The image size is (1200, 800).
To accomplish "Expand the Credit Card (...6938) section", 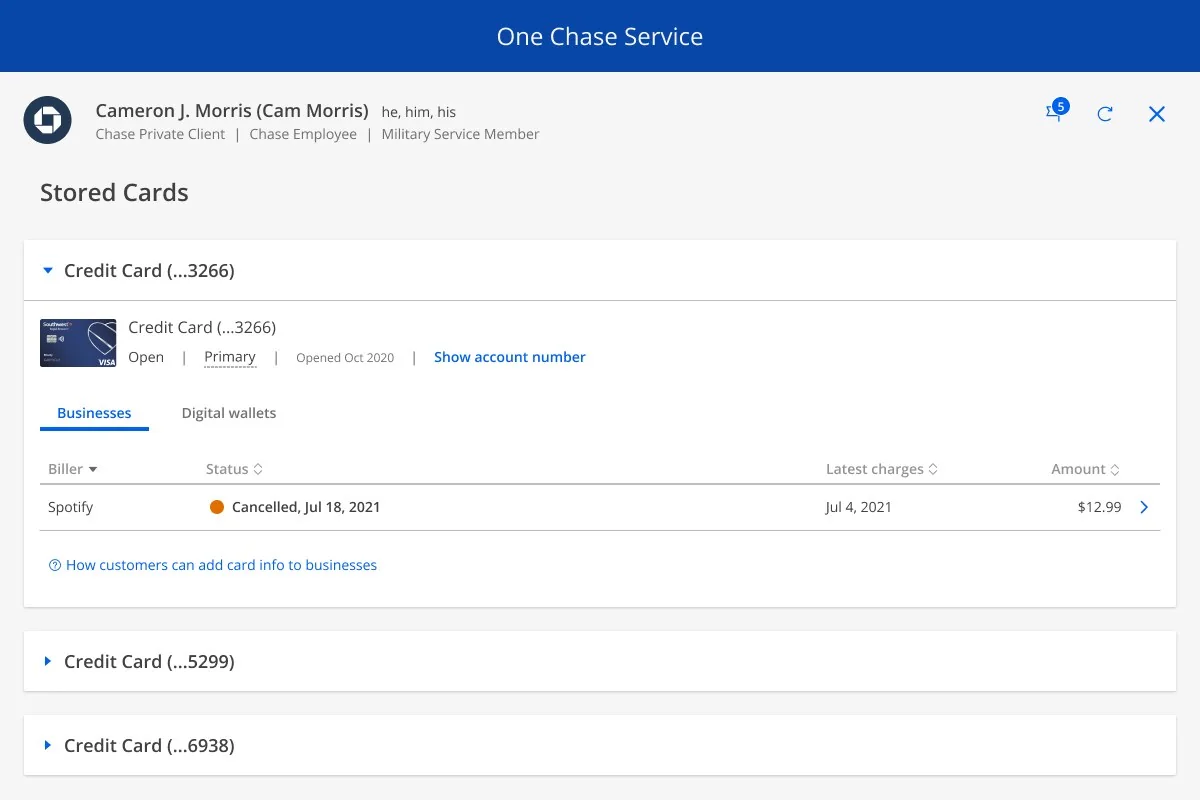I will (48, 745).
